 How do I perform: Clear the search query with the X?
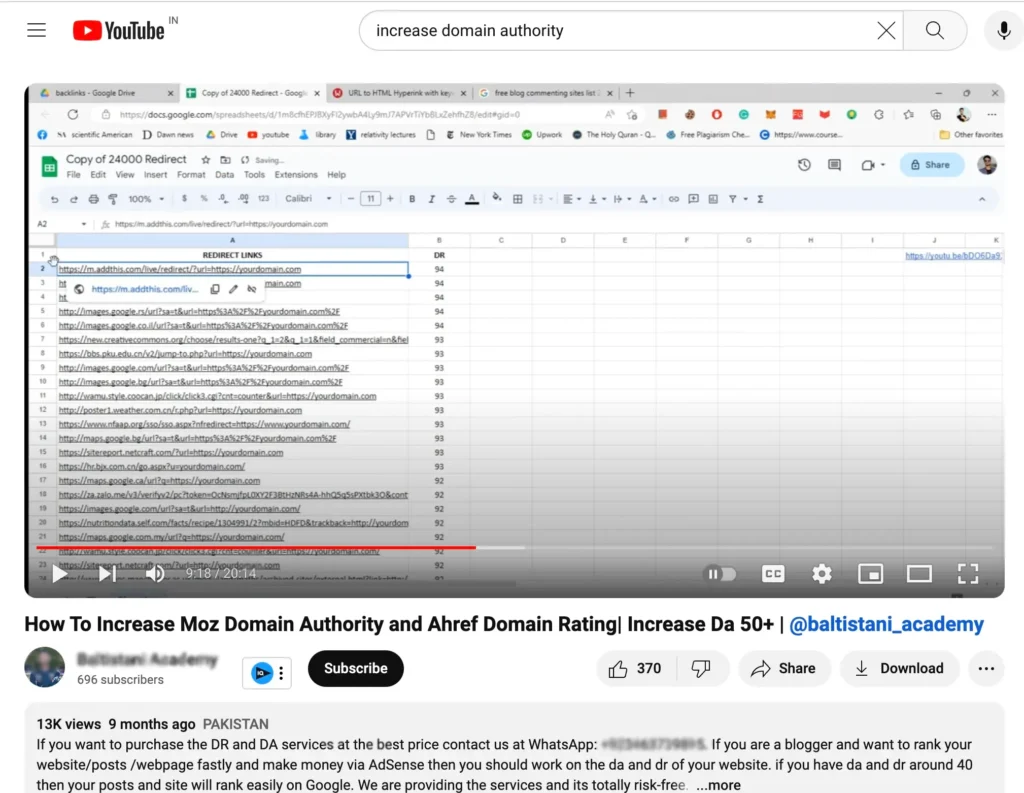click(x=886, y=31)
